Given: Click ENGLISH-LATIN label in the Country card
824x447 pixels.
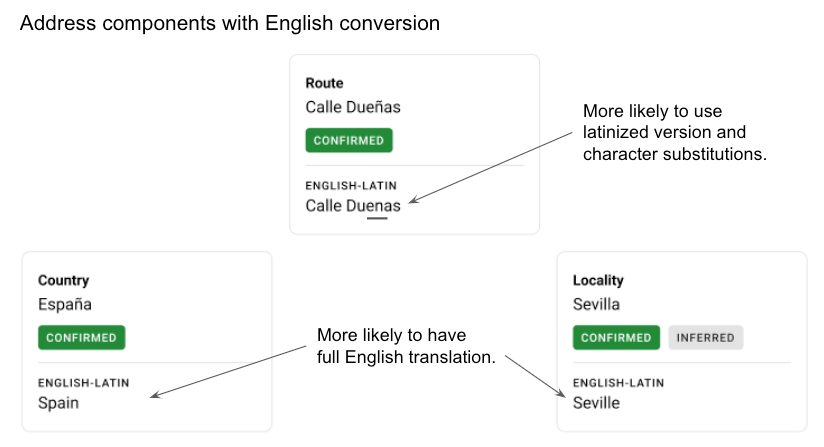Looking at the screenshot, I should pos(83,382).
